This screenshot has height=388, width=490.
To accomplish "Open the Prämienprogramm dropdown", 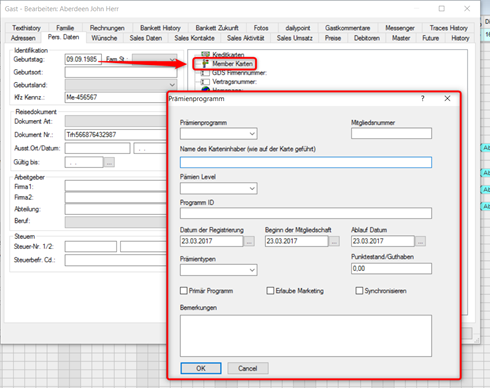I will point(219,134).
